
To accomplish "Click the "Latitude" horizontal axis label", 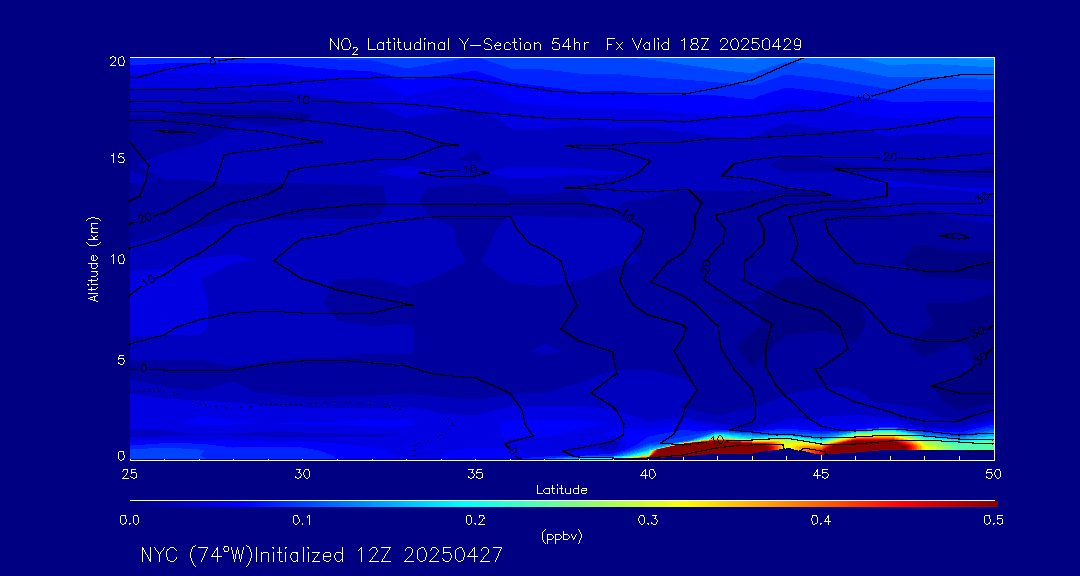I will click(561, 491).
